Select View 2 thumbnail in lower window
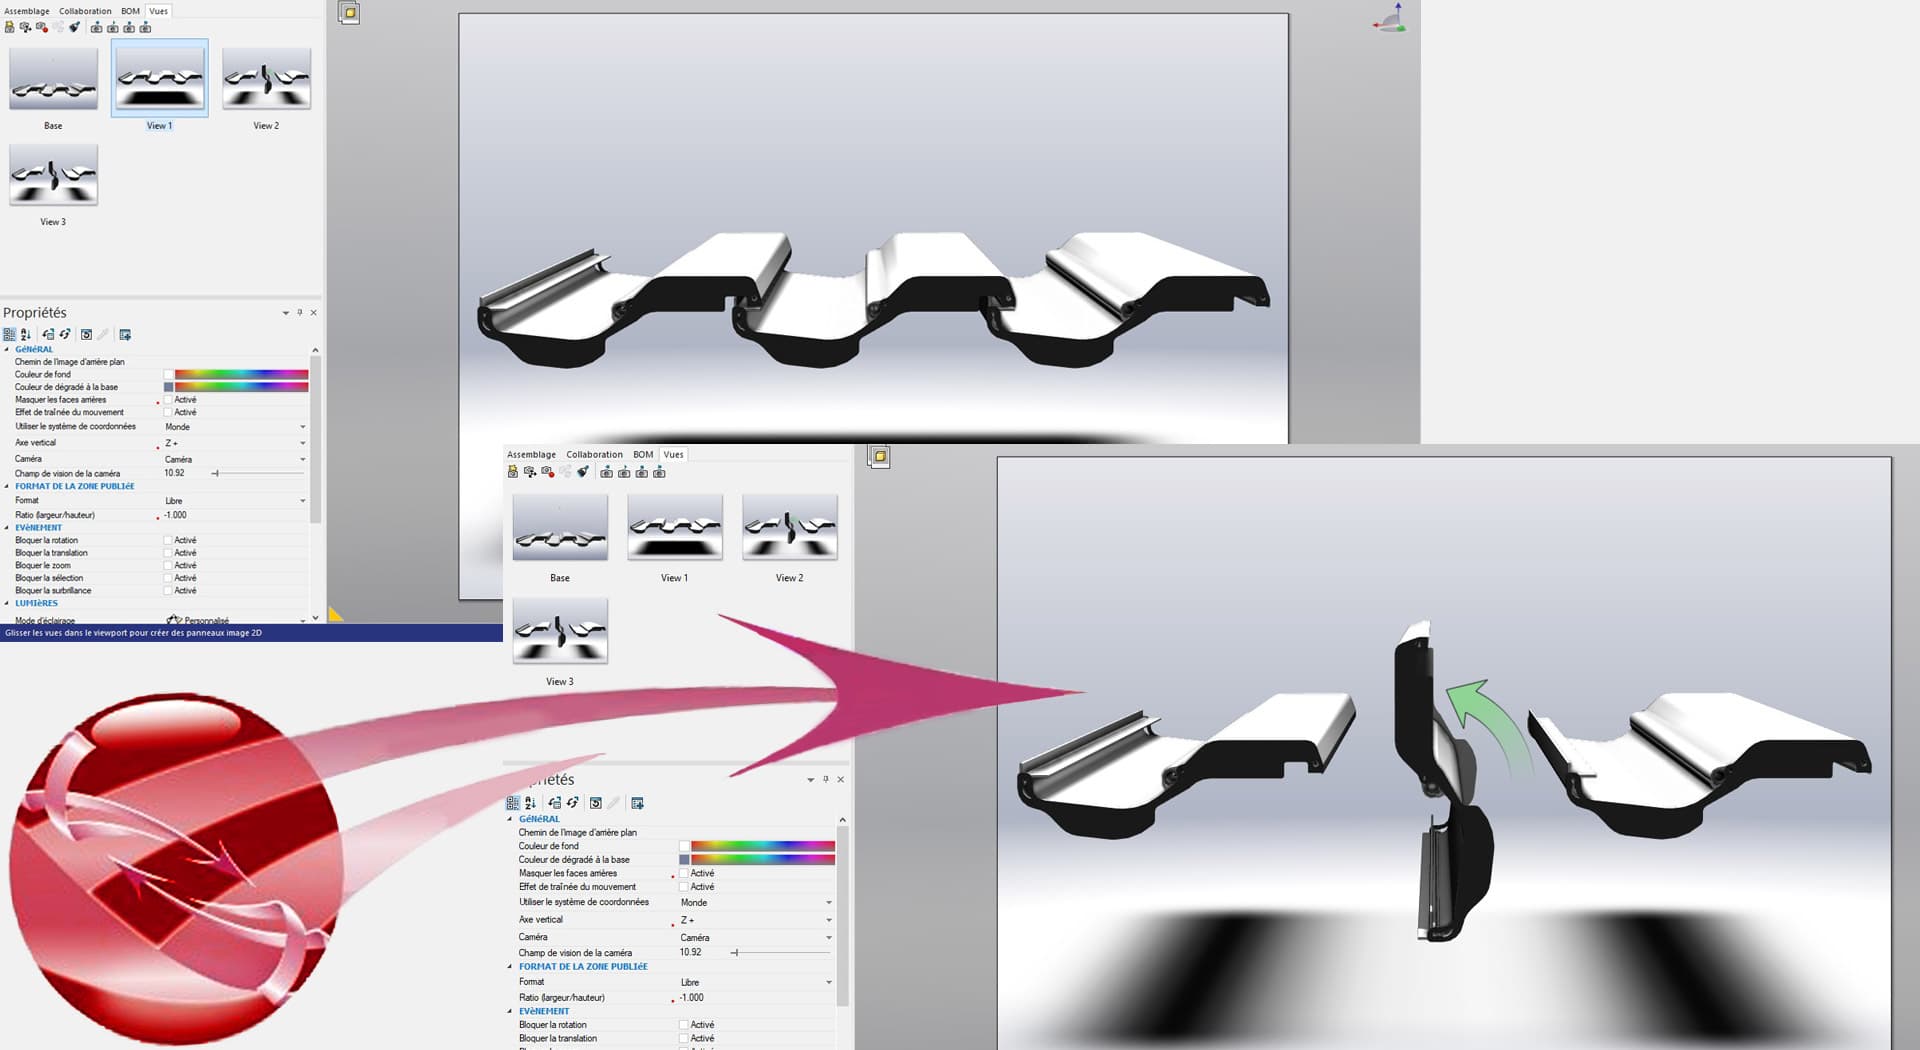The image size is (1920, 1050). pyautogui.click(x=790, y=527)
